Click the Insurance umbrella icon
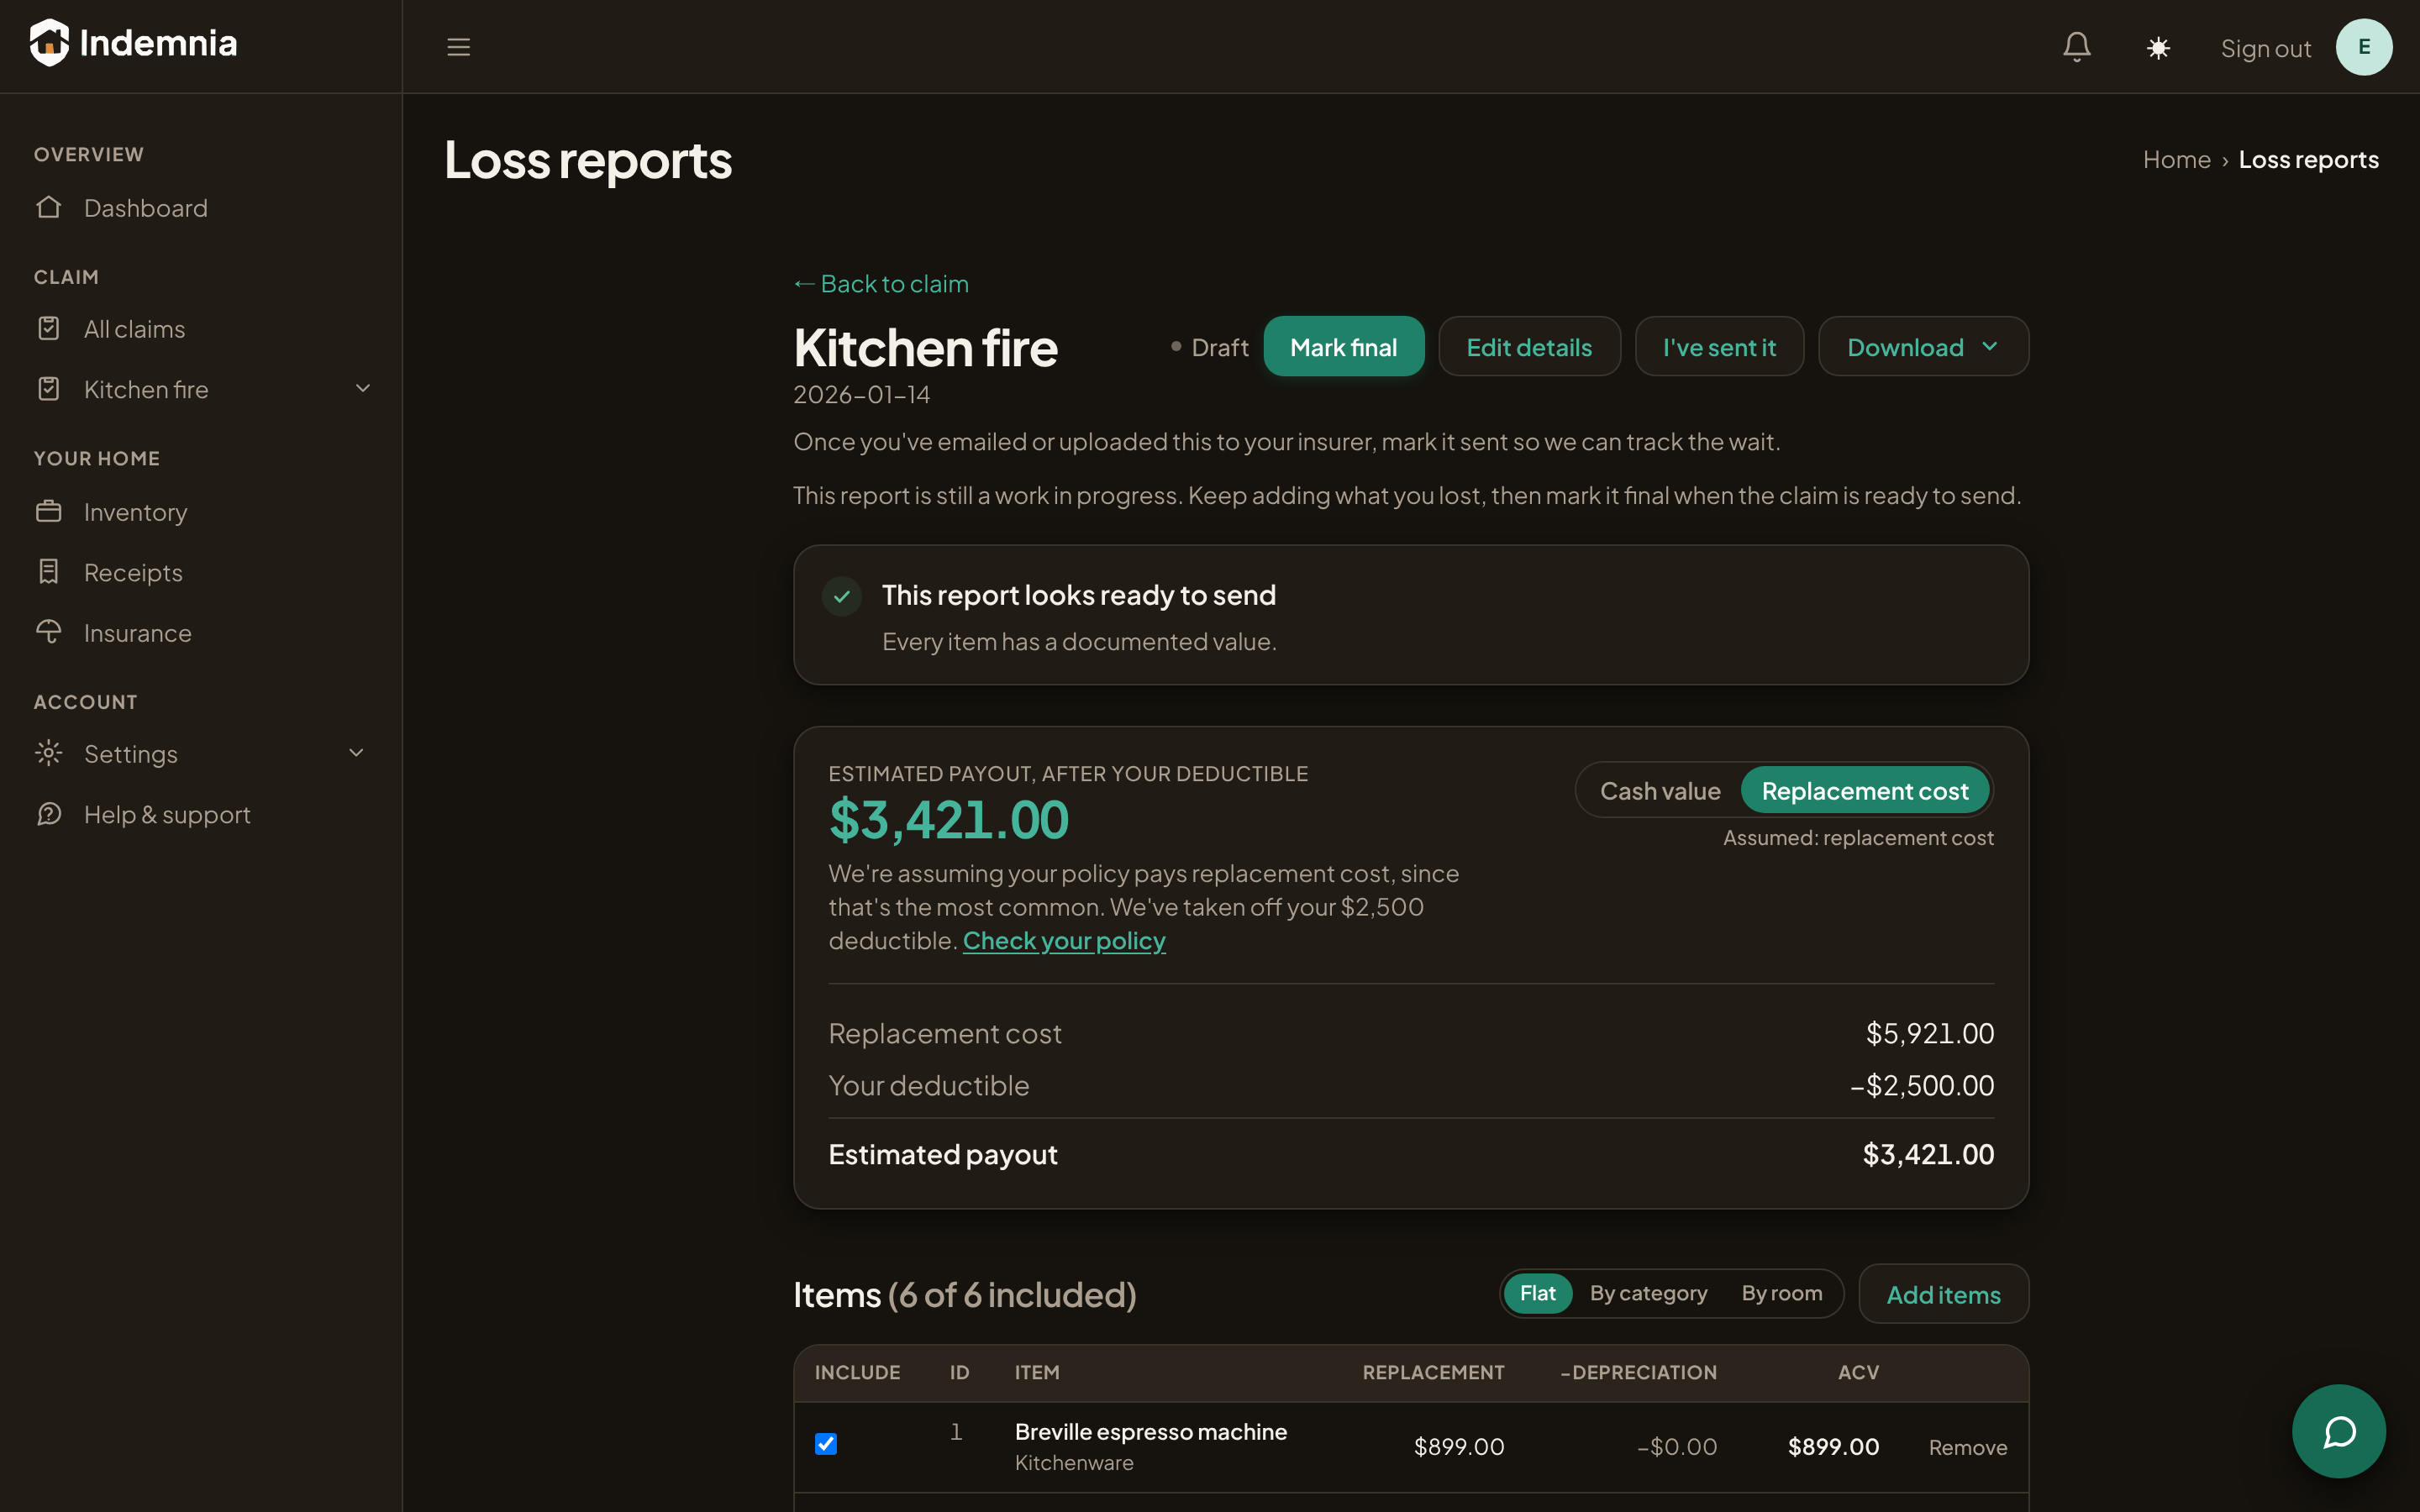The height and width of the screenshot is (1512, 2420). [x=49, y=632]
